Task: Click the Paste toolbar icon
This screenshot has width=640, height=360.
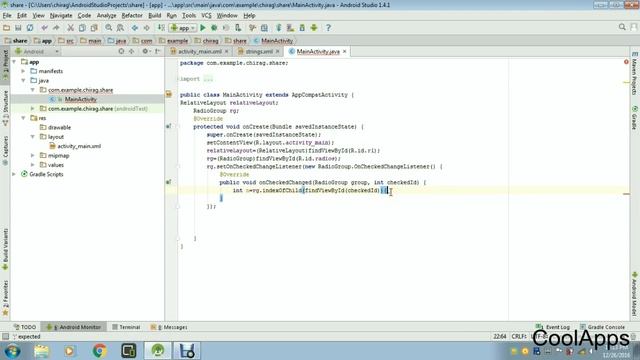Action: (x=94, y=28)
